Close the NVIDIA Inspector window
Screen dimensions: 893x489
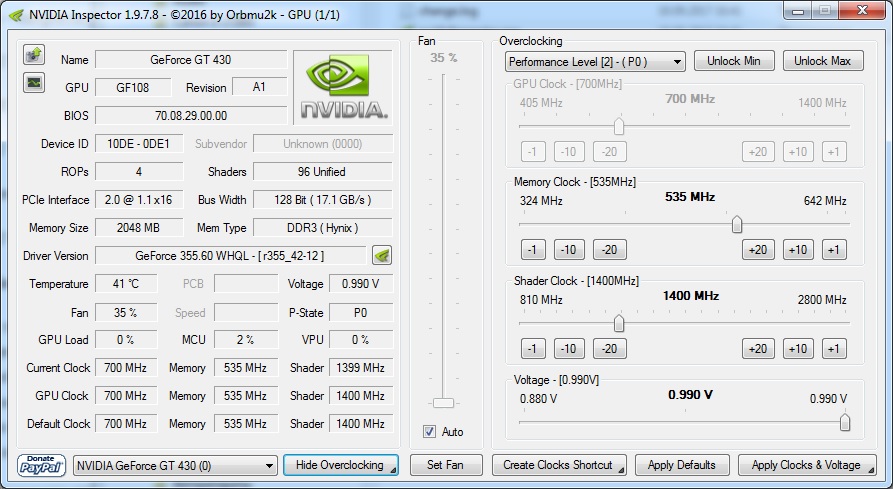coord(862,11)
